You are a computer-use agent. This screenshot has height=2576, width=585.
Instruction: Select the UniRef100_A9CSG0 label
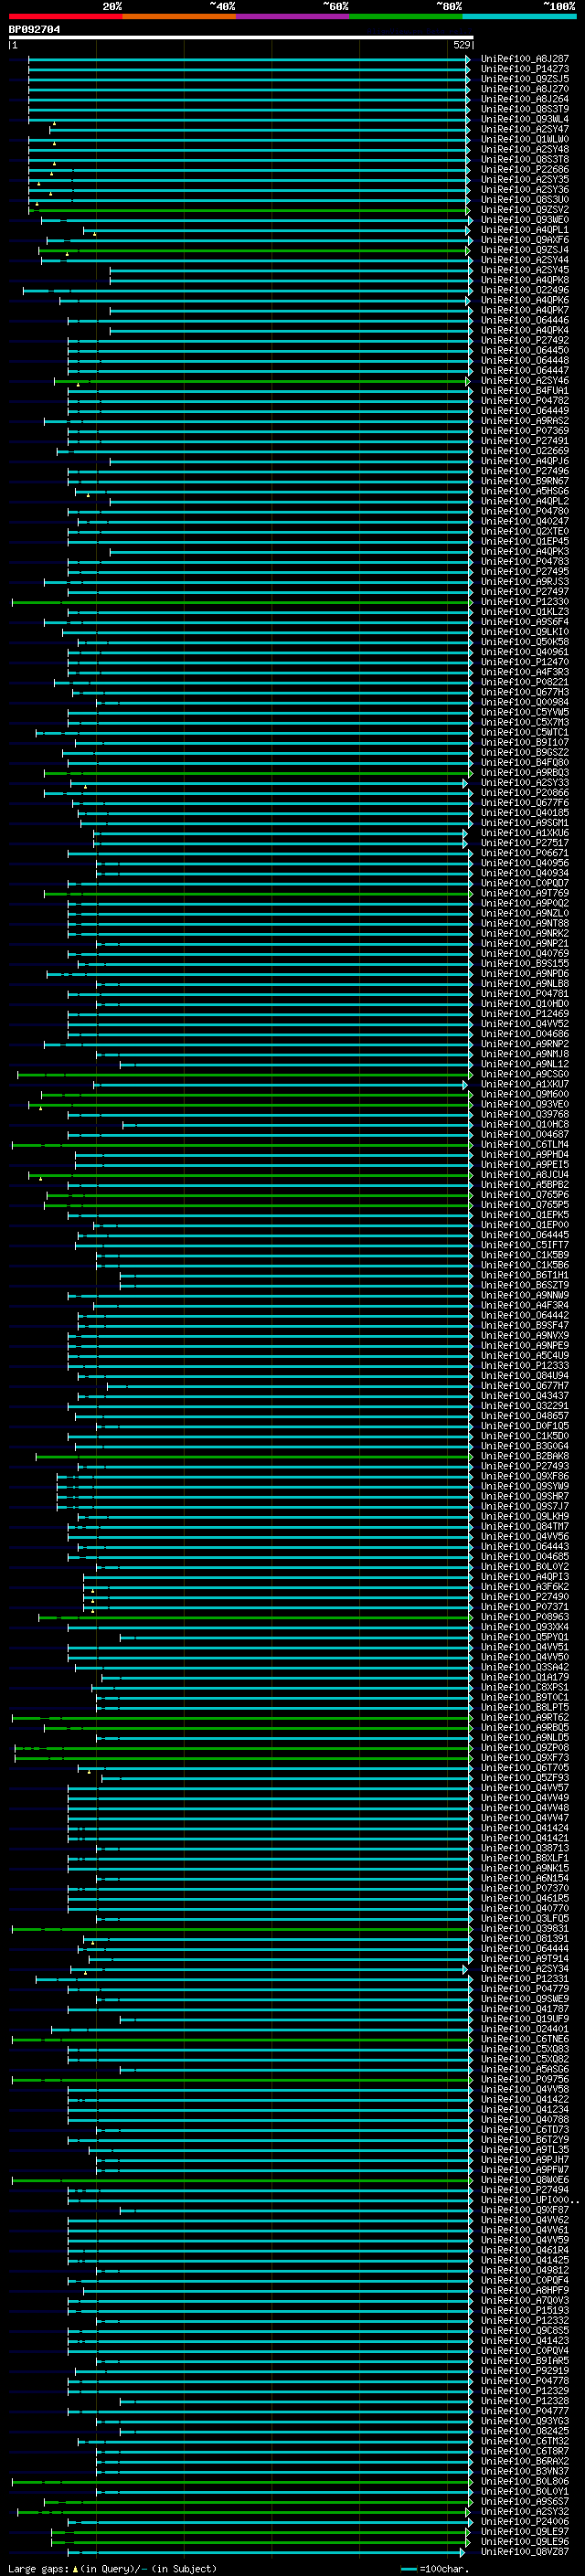[x=525, y=1074]
